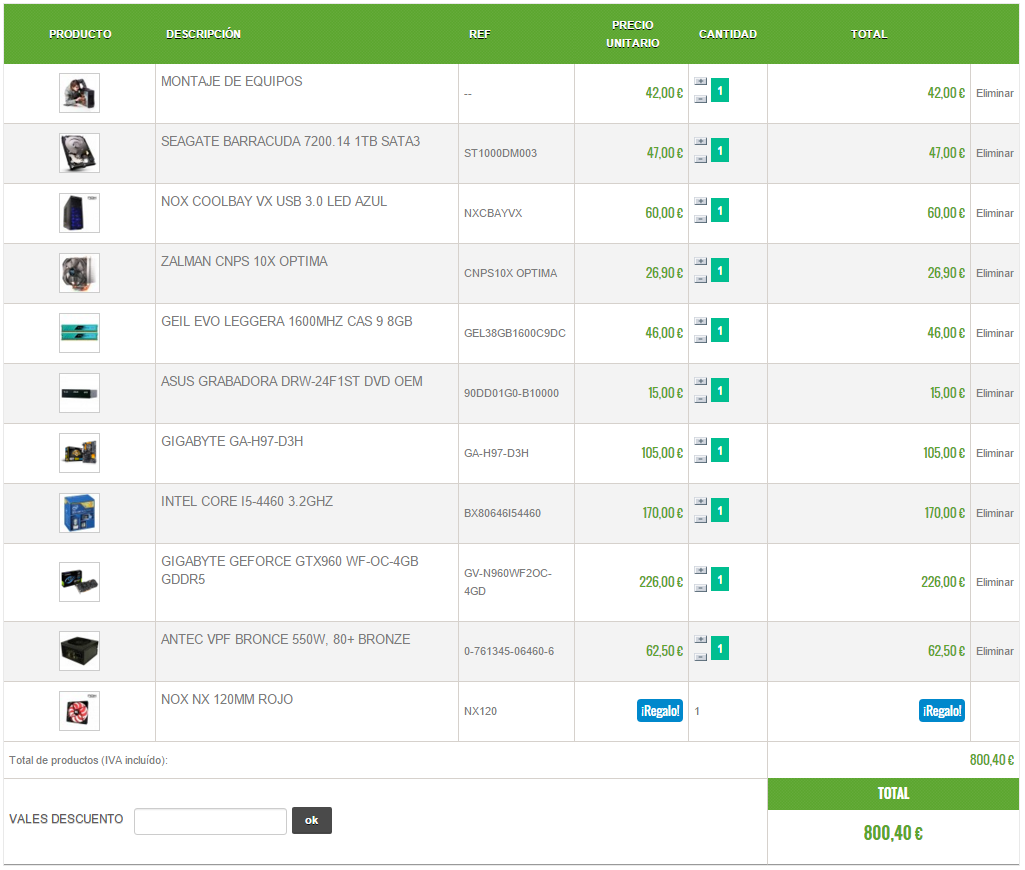Click the CANTIDAD column header
This screenshot has height=870, width=1025.
pyautogui.click(x=728, y=34)
